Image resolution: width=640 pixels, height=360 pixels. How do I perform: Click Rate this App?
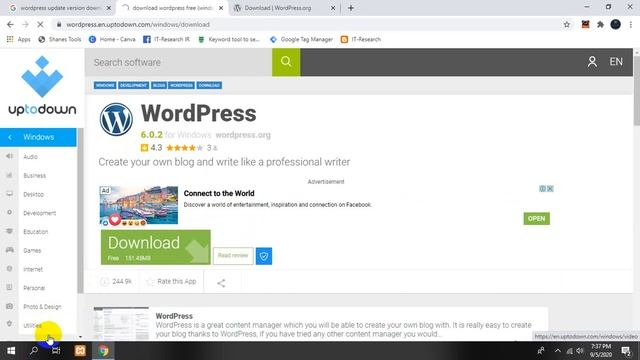pos(171,281)
